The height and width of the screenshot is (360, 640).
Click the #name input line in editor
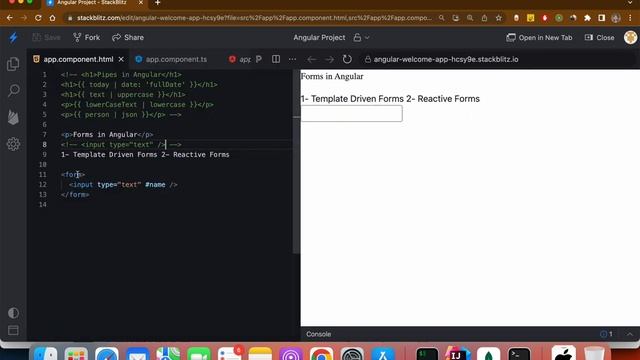(x=123, y=184)
